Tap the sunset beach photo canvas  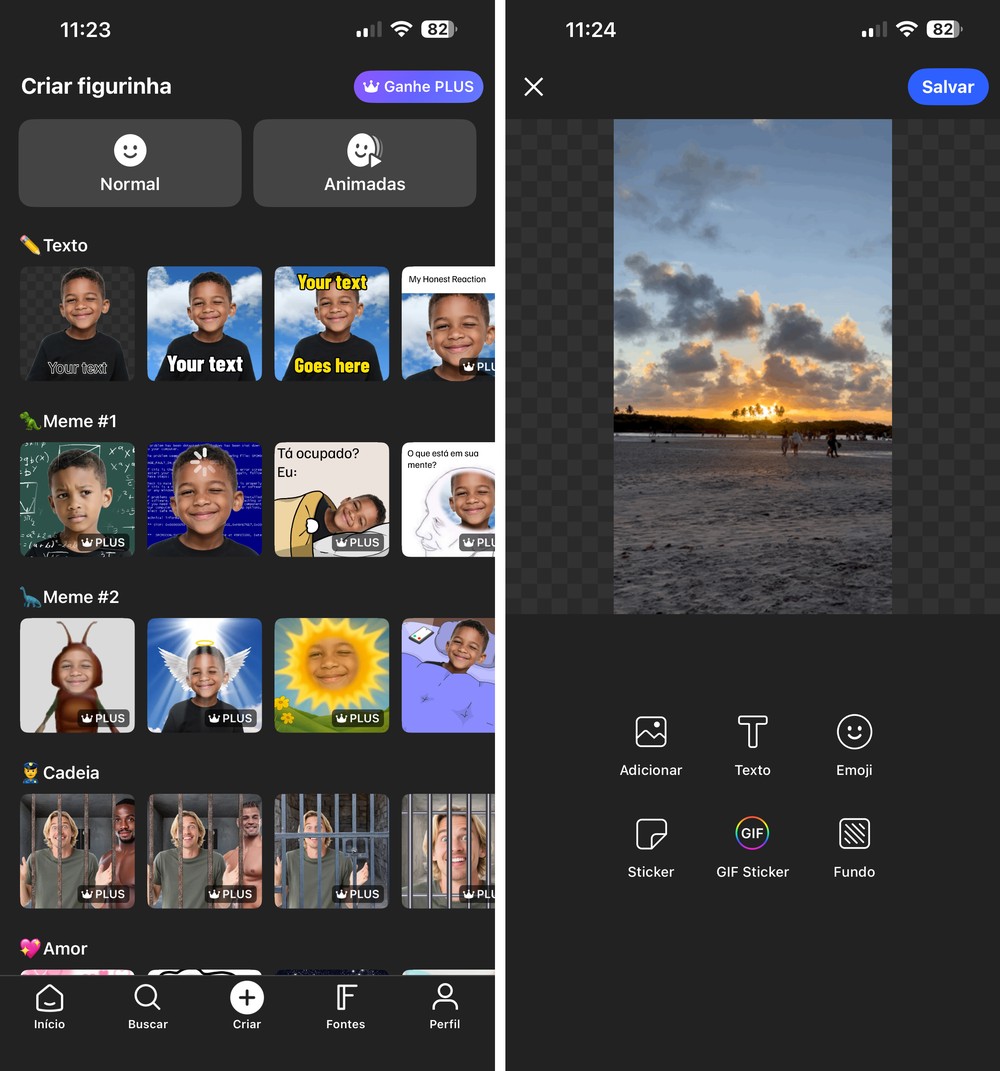[x=752, y=367]
